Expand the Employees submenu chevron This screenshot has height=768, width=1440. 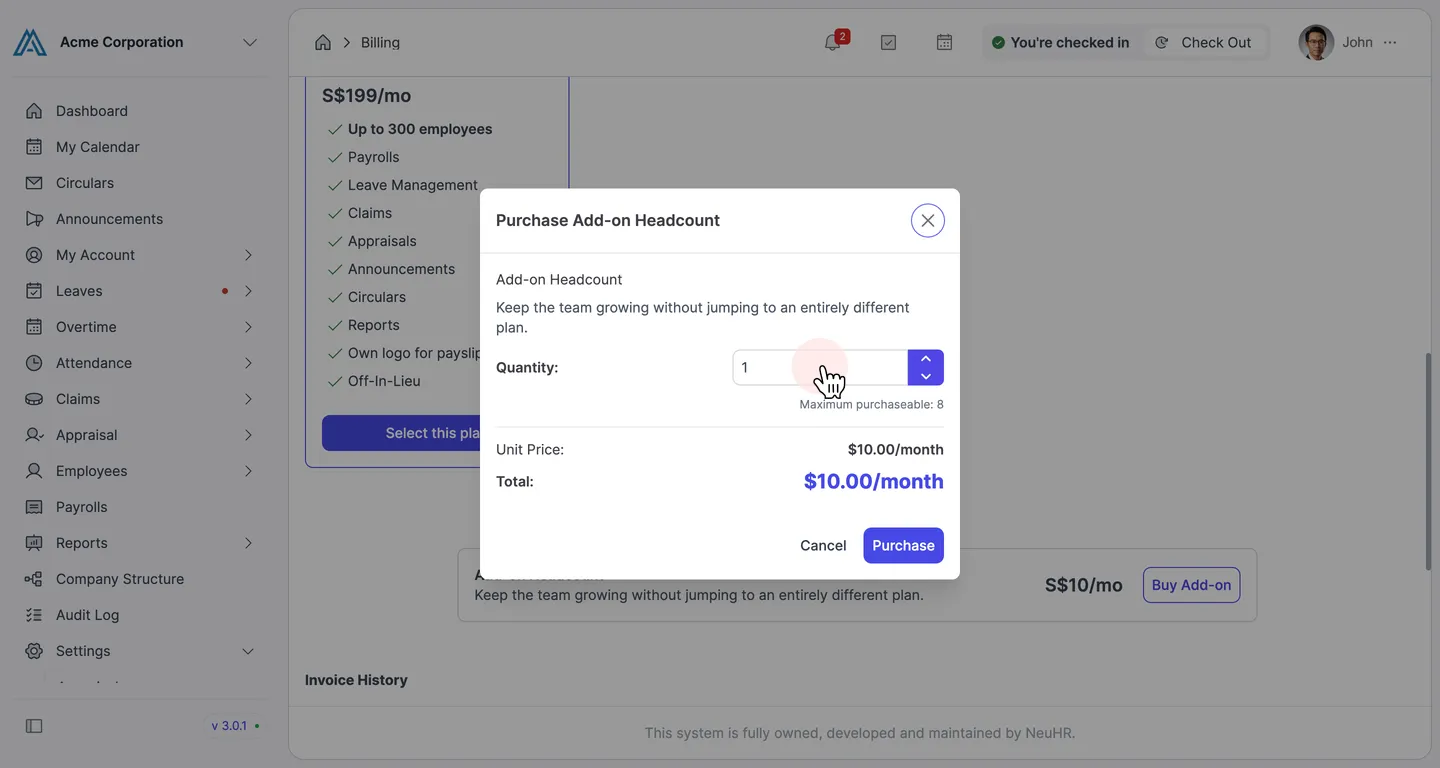(x=248, y=471)
